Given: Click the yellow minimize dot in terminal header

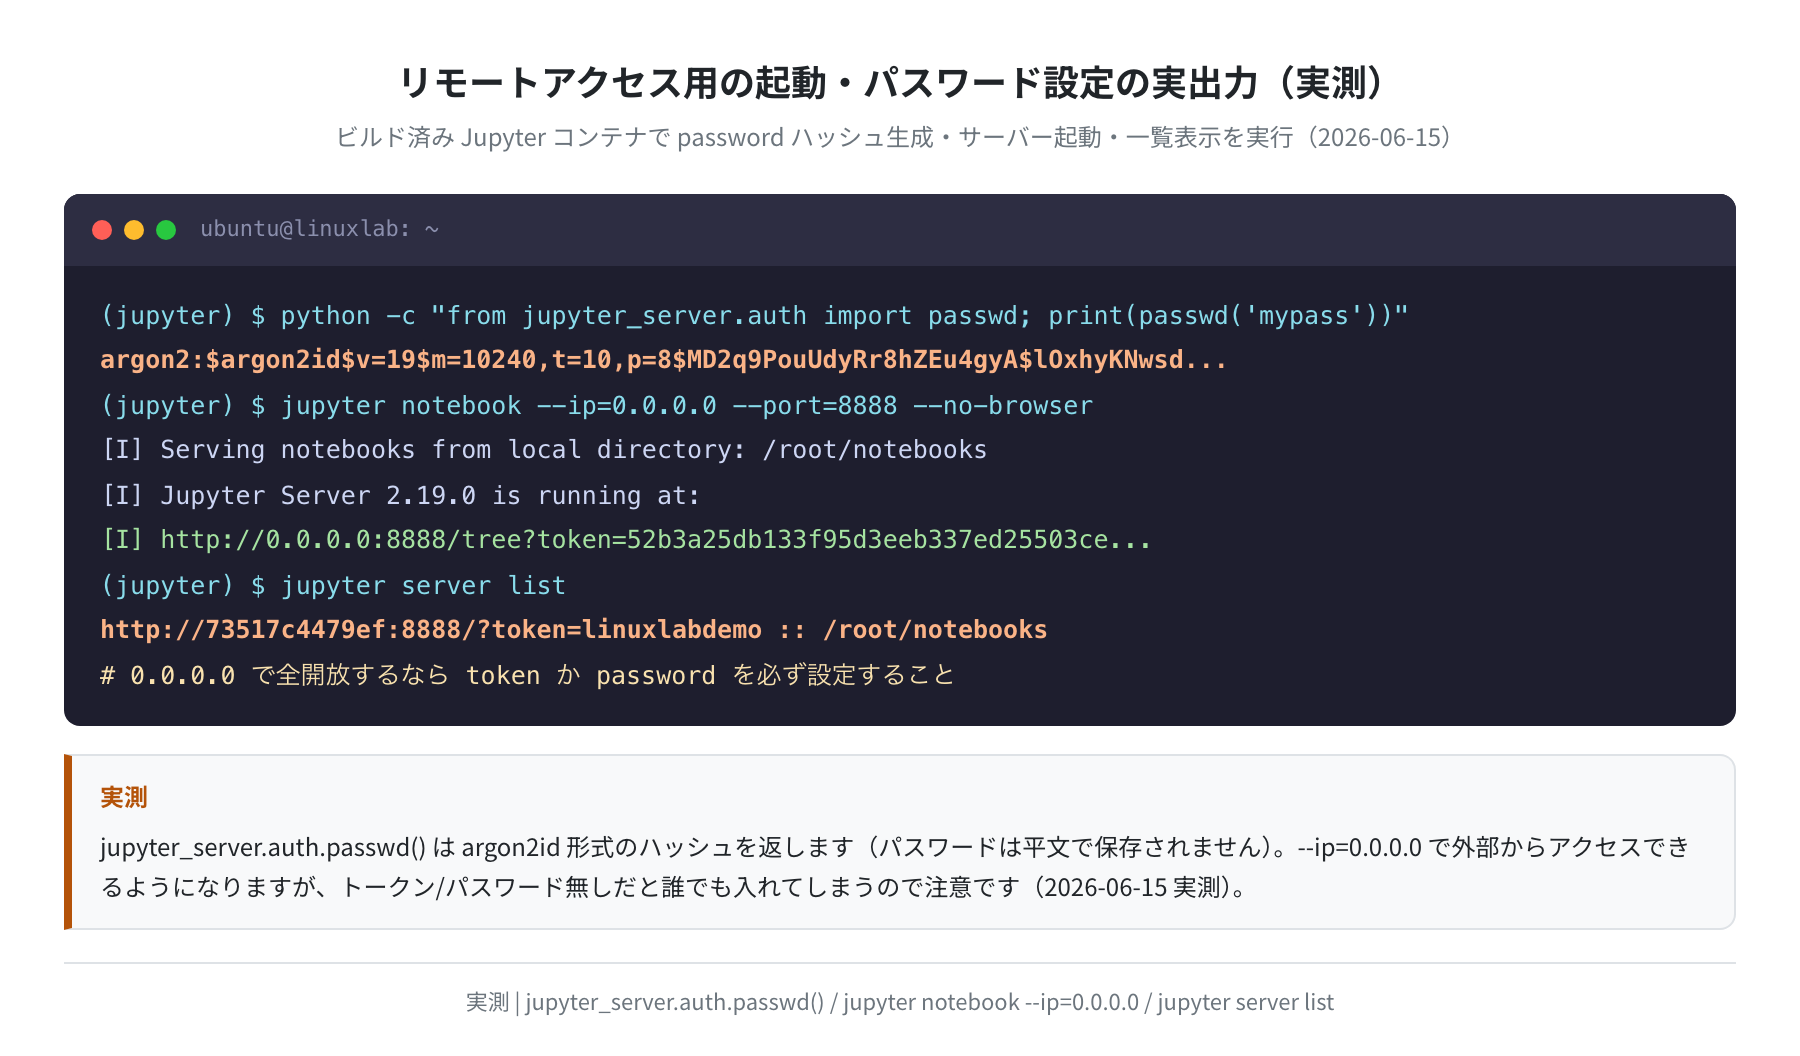Looking at the screenshot, I should pos(134,230).
